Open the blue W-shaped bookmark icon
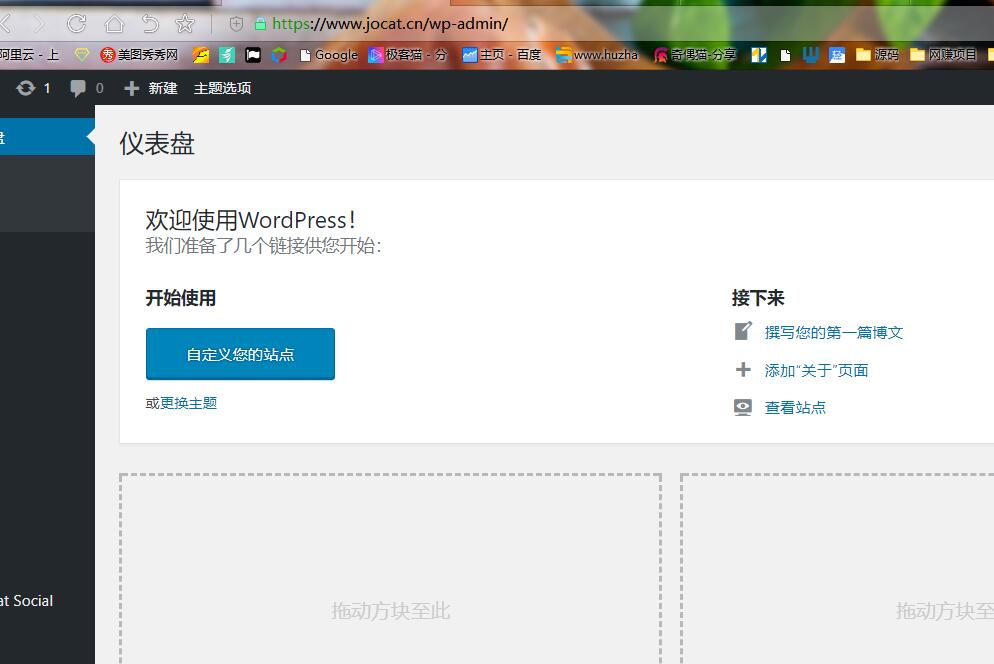Screen dimensions: 994x664 (811, 55)
